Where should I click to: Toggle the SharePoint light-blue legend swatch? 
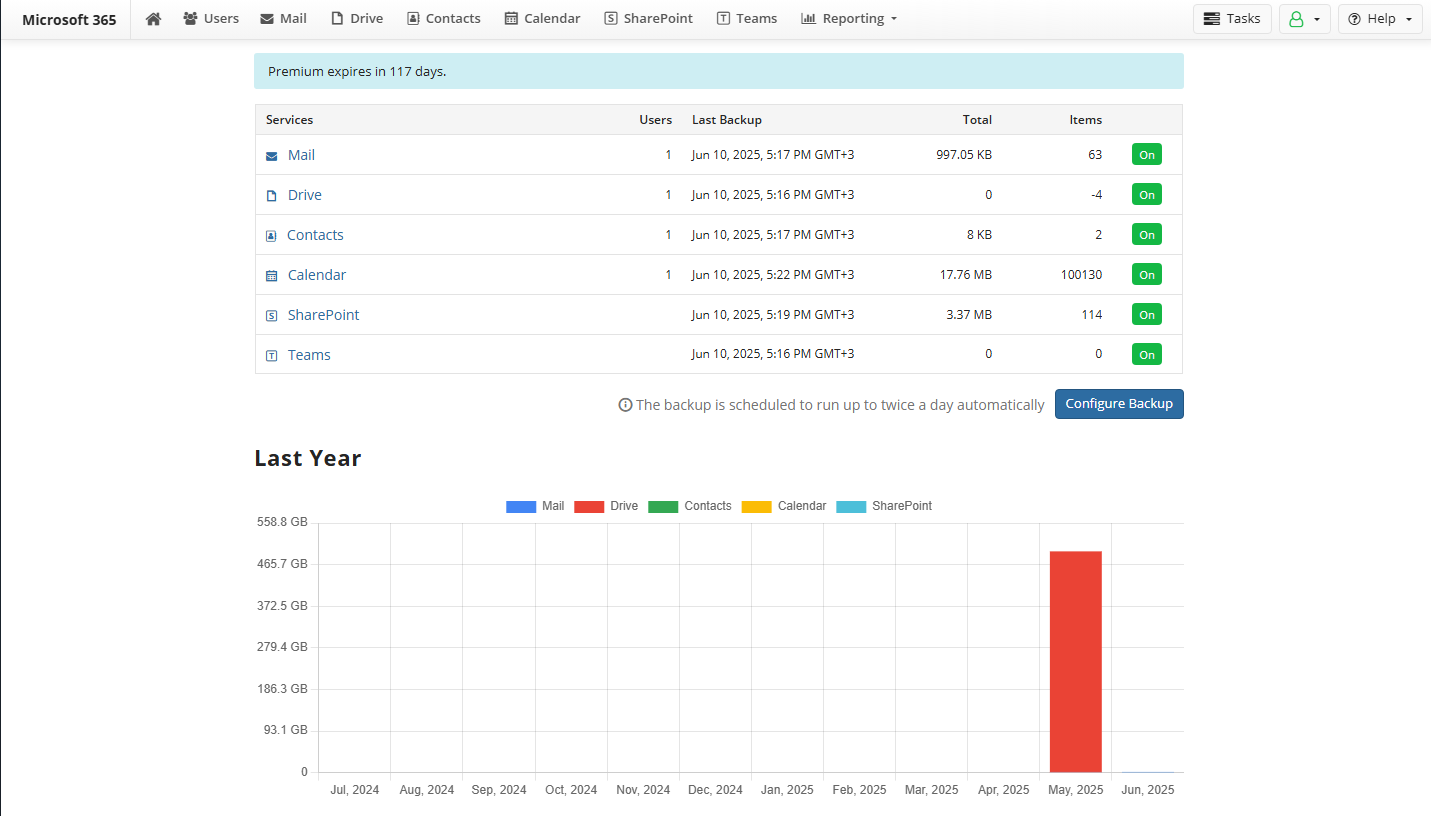[x=851, y=506]
